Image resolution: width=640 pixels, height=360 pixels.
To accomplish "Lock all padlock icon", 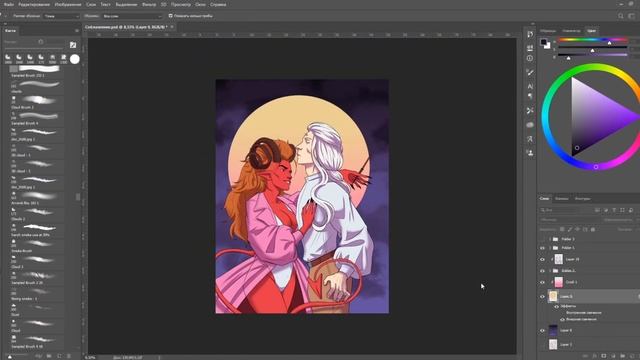I will point(593,229).
